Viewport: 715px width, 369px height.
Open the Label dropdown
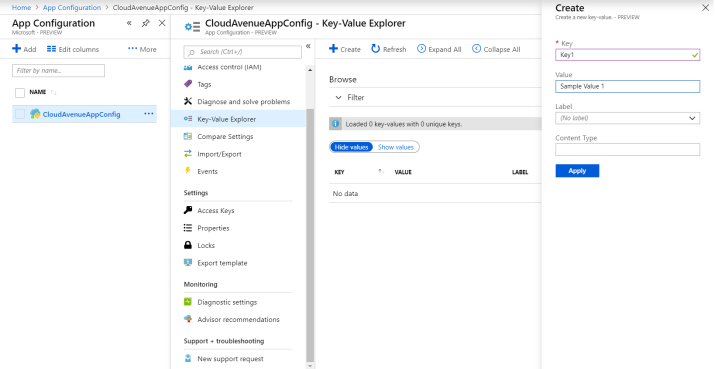click(627, 118)
